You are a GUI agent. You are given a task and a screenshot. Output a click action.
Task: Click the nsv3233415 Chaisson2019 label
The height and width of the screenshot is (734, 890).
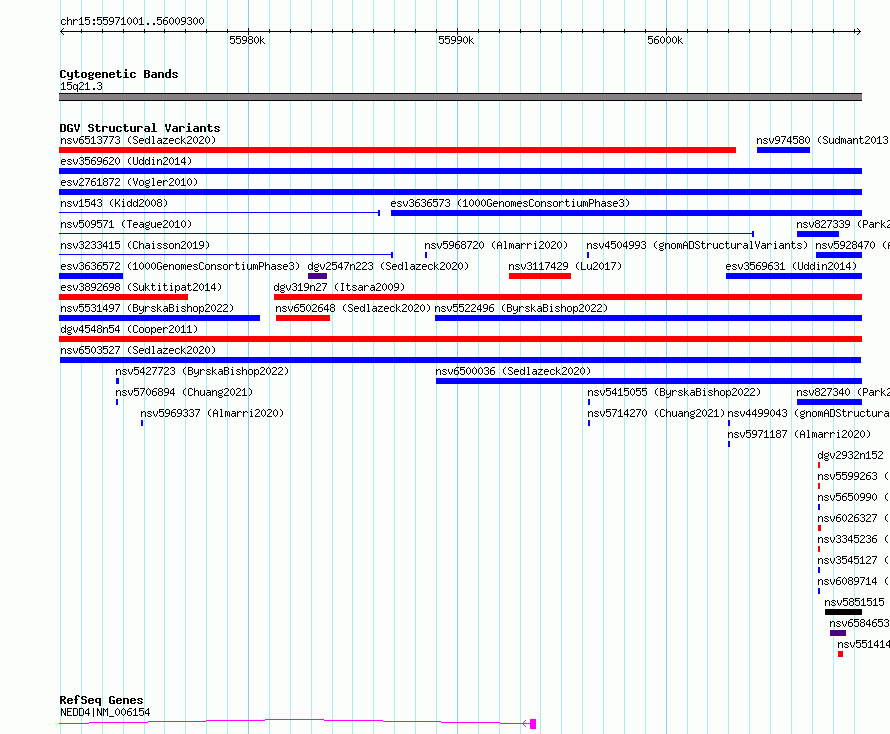click(x=135, y=245)
